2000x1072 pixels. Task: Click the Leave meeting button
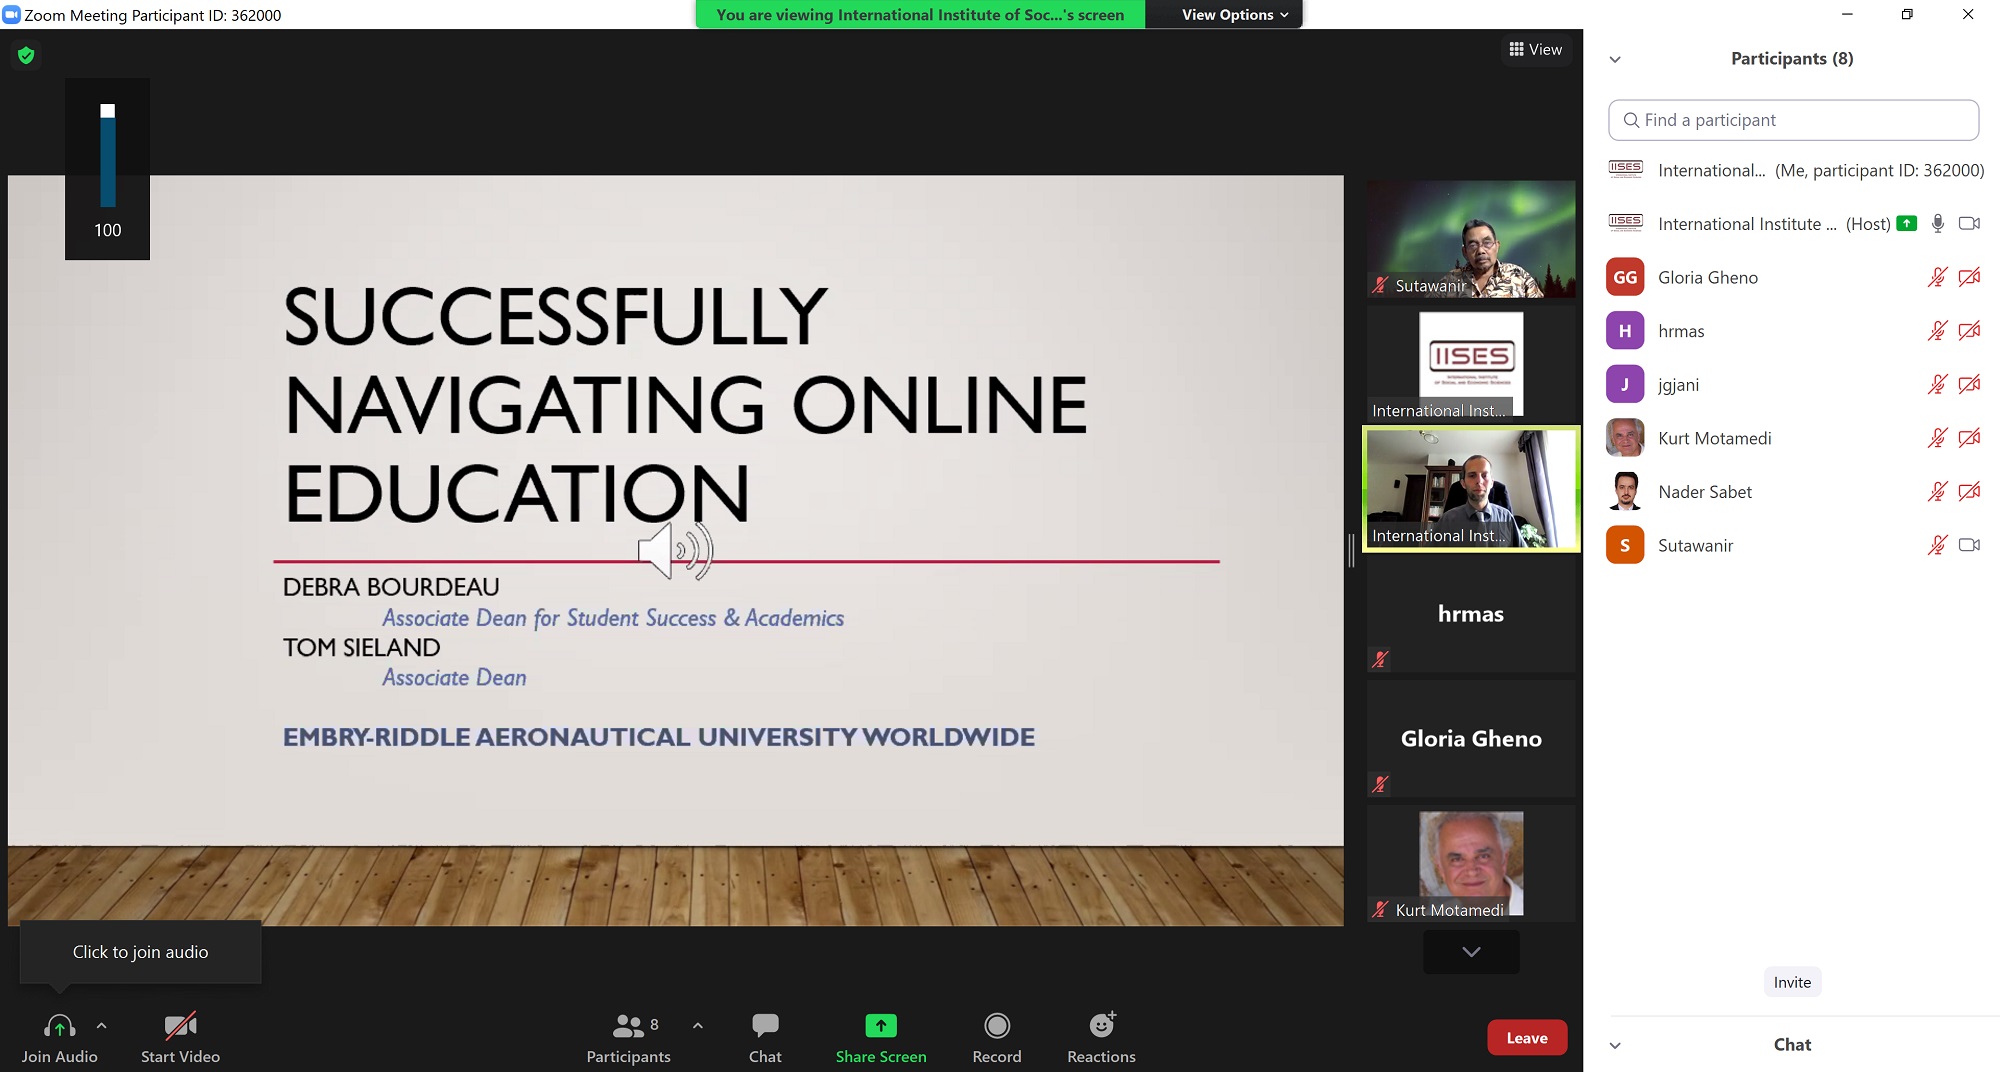(1527, 1038)
